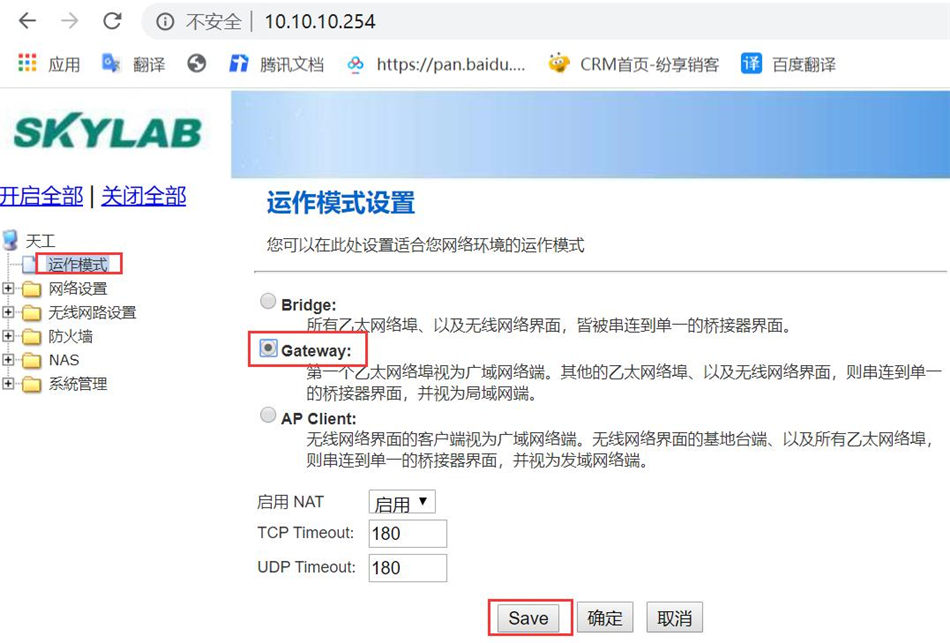Select 运作模式 in the sidebar tree

[x=79, y=263]
